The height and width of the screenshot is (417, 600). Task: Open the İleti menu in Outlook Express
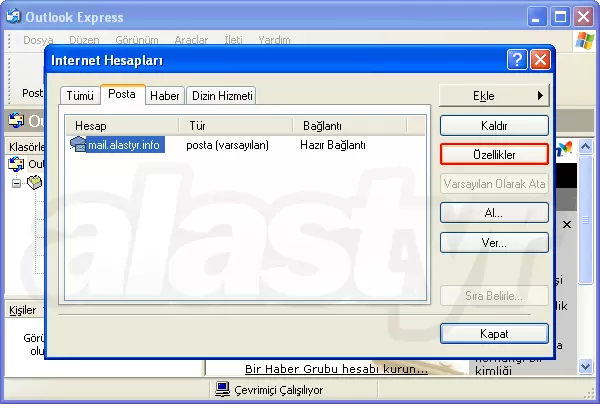pyautogui.click(x=233, y=40)
